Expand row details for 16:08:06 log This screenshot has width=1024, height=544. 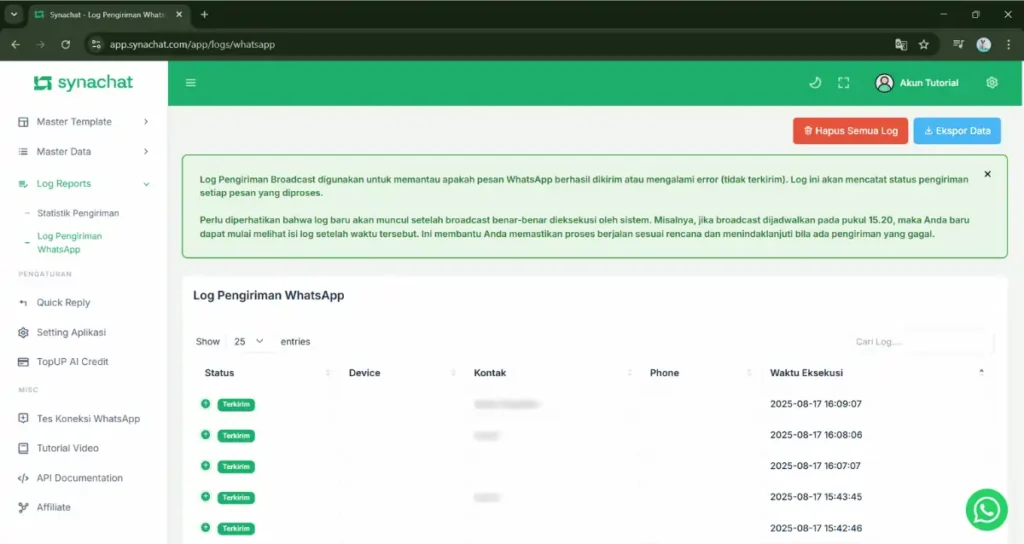pos(206,435)
